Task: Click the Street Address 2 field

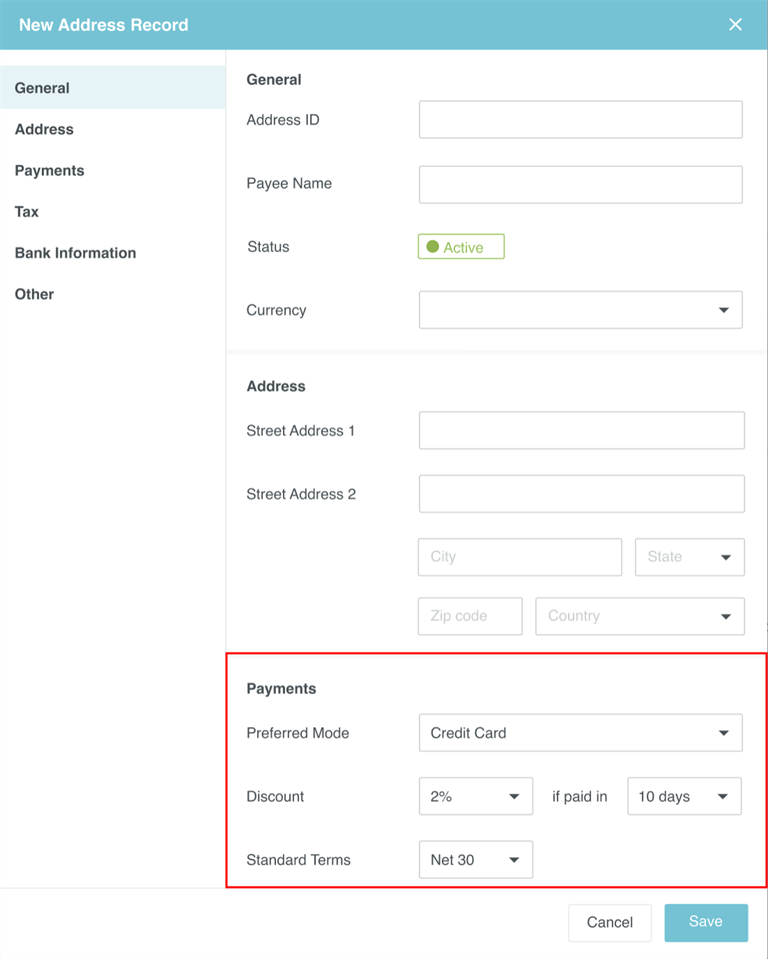Action: 581,494
